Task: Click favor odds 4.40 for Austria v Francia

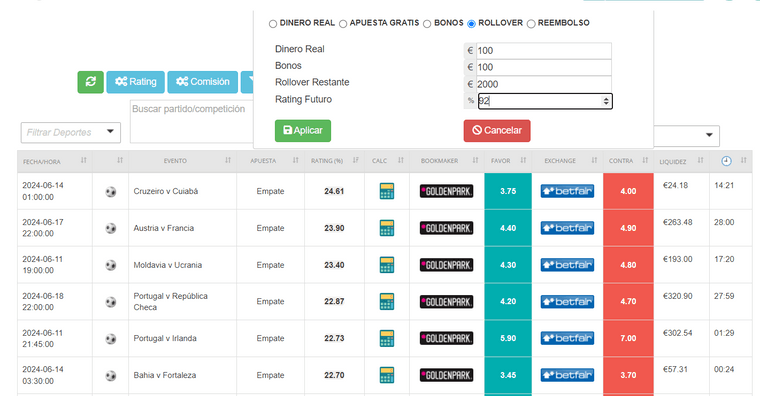Action: tap(508, 228)
